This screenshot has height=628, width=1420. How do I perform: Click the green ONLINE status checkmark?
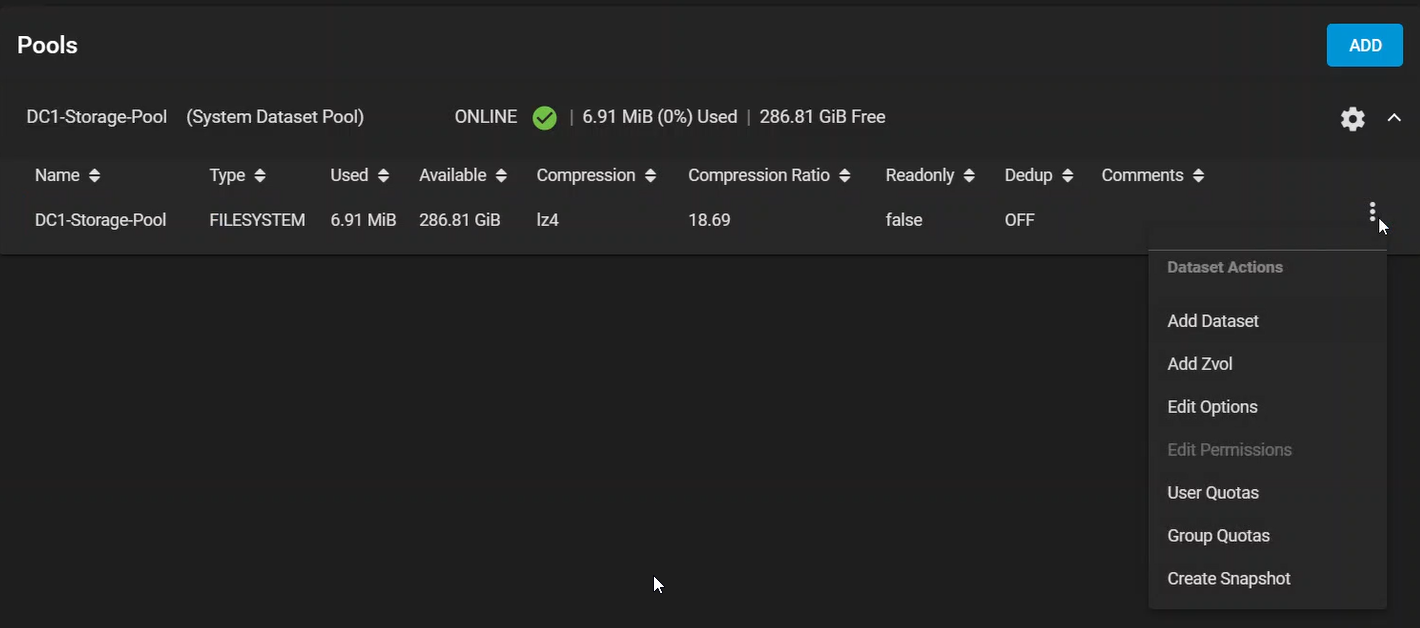pos(544,118)
